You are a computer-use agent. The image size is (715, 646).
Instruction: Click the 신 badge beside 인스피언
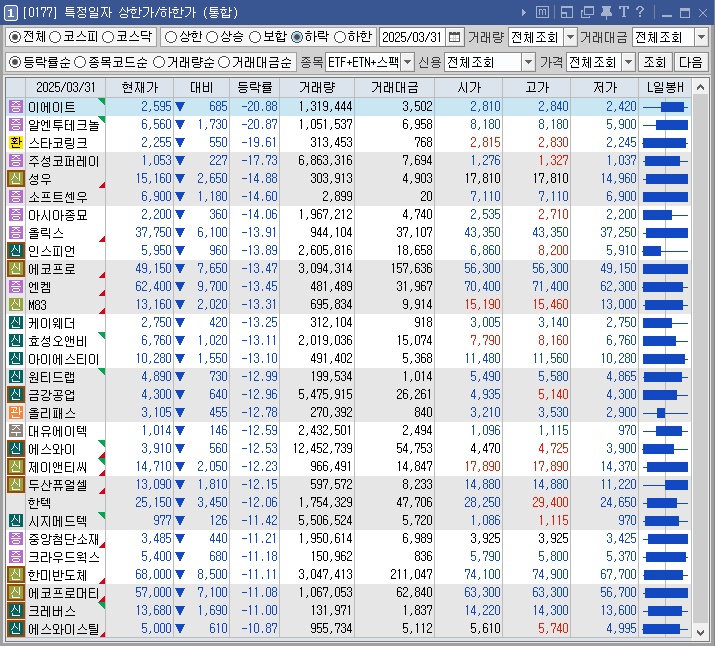(16, 251)
